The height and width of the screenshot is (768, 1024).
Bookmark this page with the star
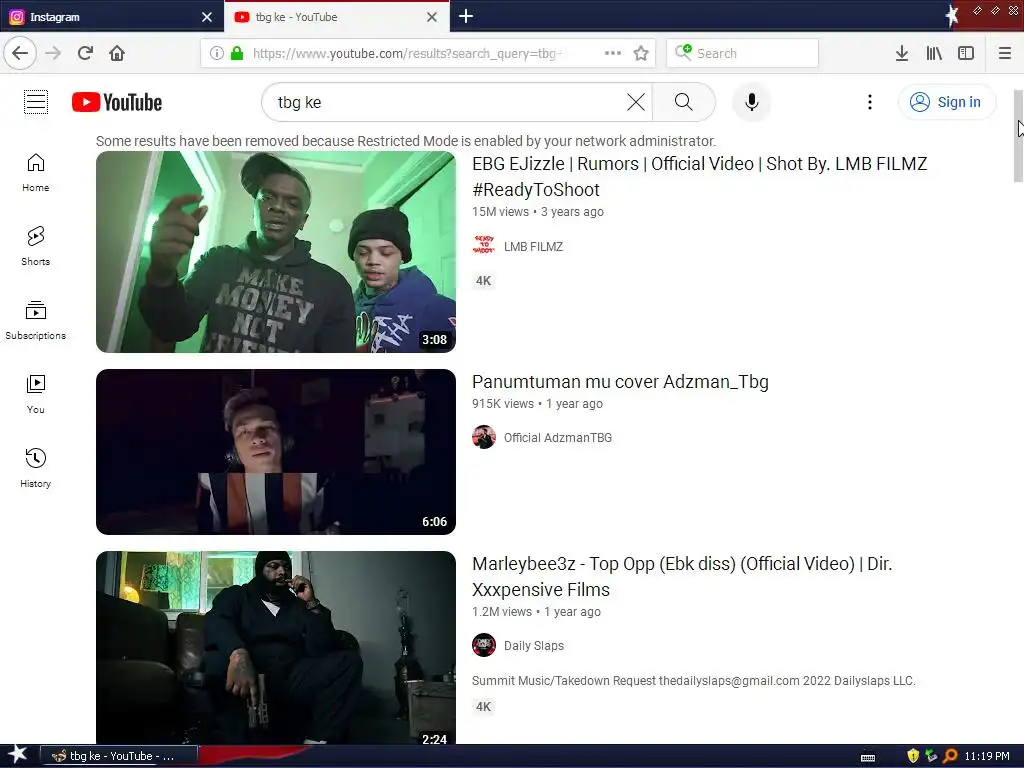641,53
